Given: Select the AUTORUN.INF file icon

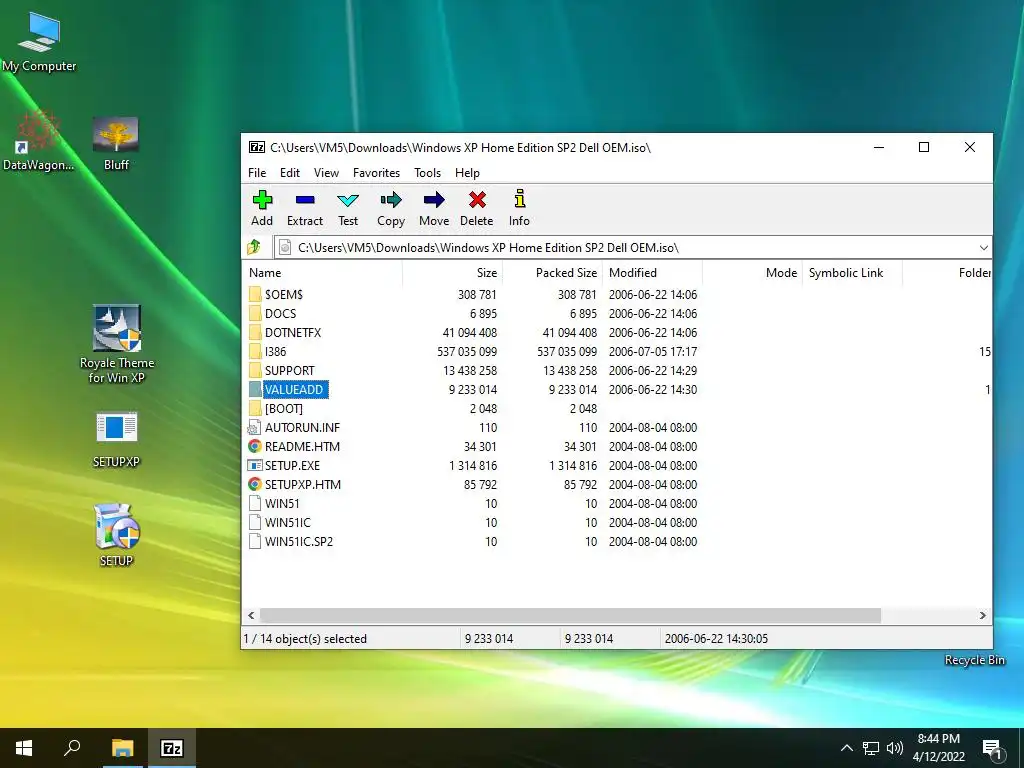Looking at the screenshot, I should 255,428.
